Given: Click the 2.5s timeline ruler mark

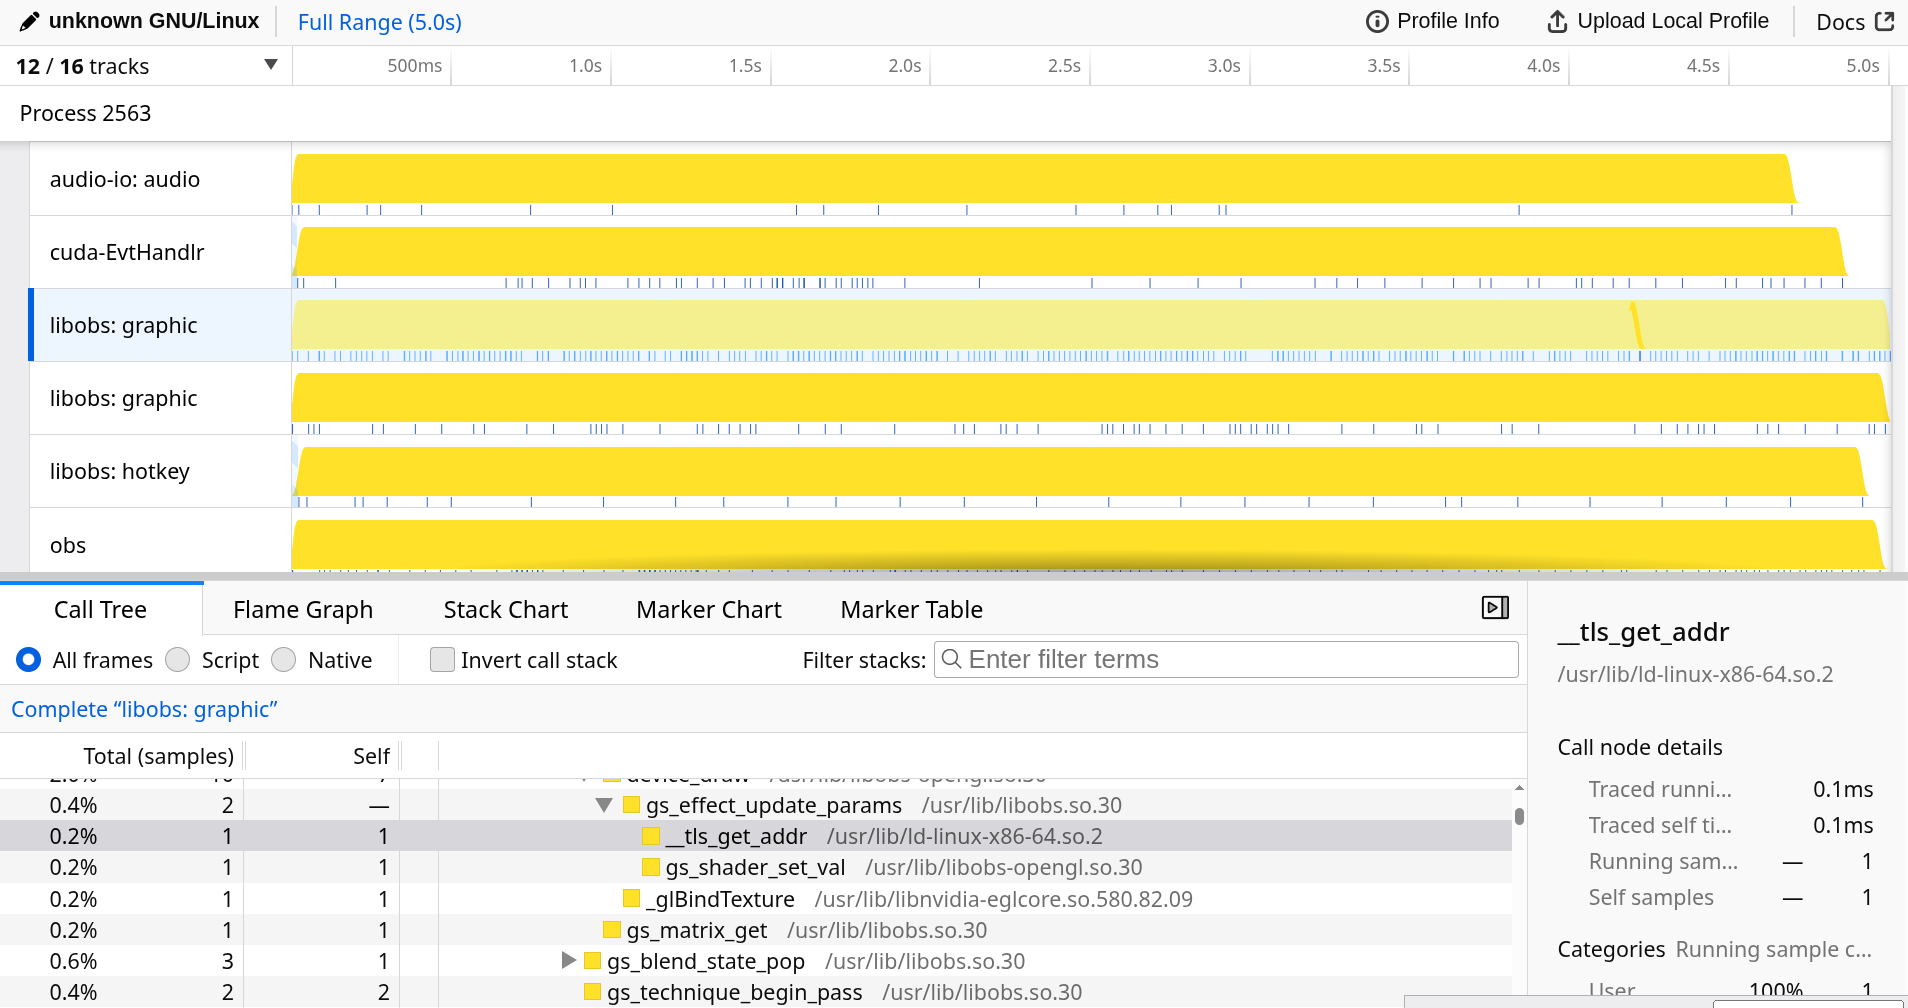Looking at the screenshot, I should [1064, 66].
